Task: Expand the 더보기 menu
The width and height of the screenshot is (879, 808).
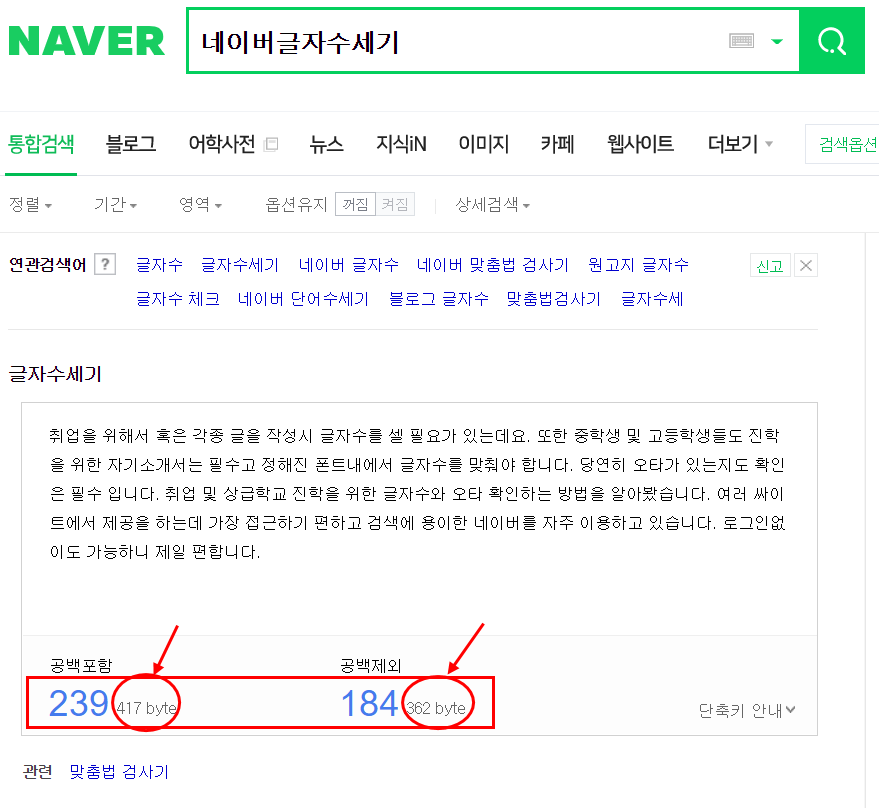Action: click(740, 144)
